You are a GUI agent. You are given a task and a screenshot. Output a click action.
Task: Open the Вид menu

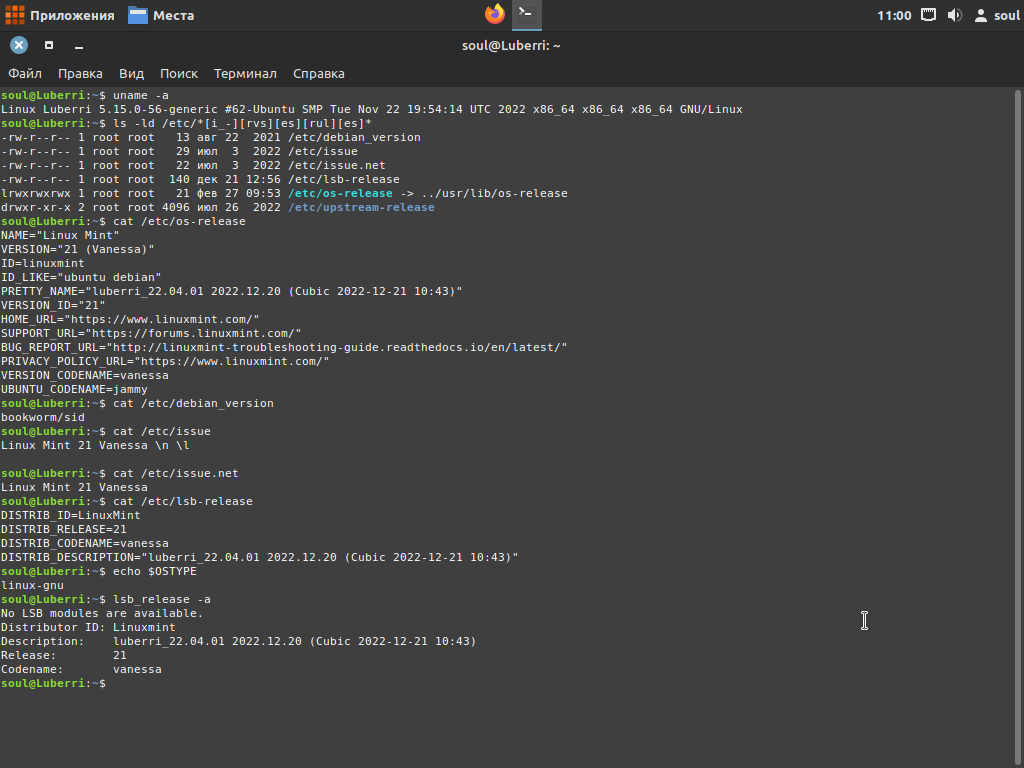[x=131, y=74]
